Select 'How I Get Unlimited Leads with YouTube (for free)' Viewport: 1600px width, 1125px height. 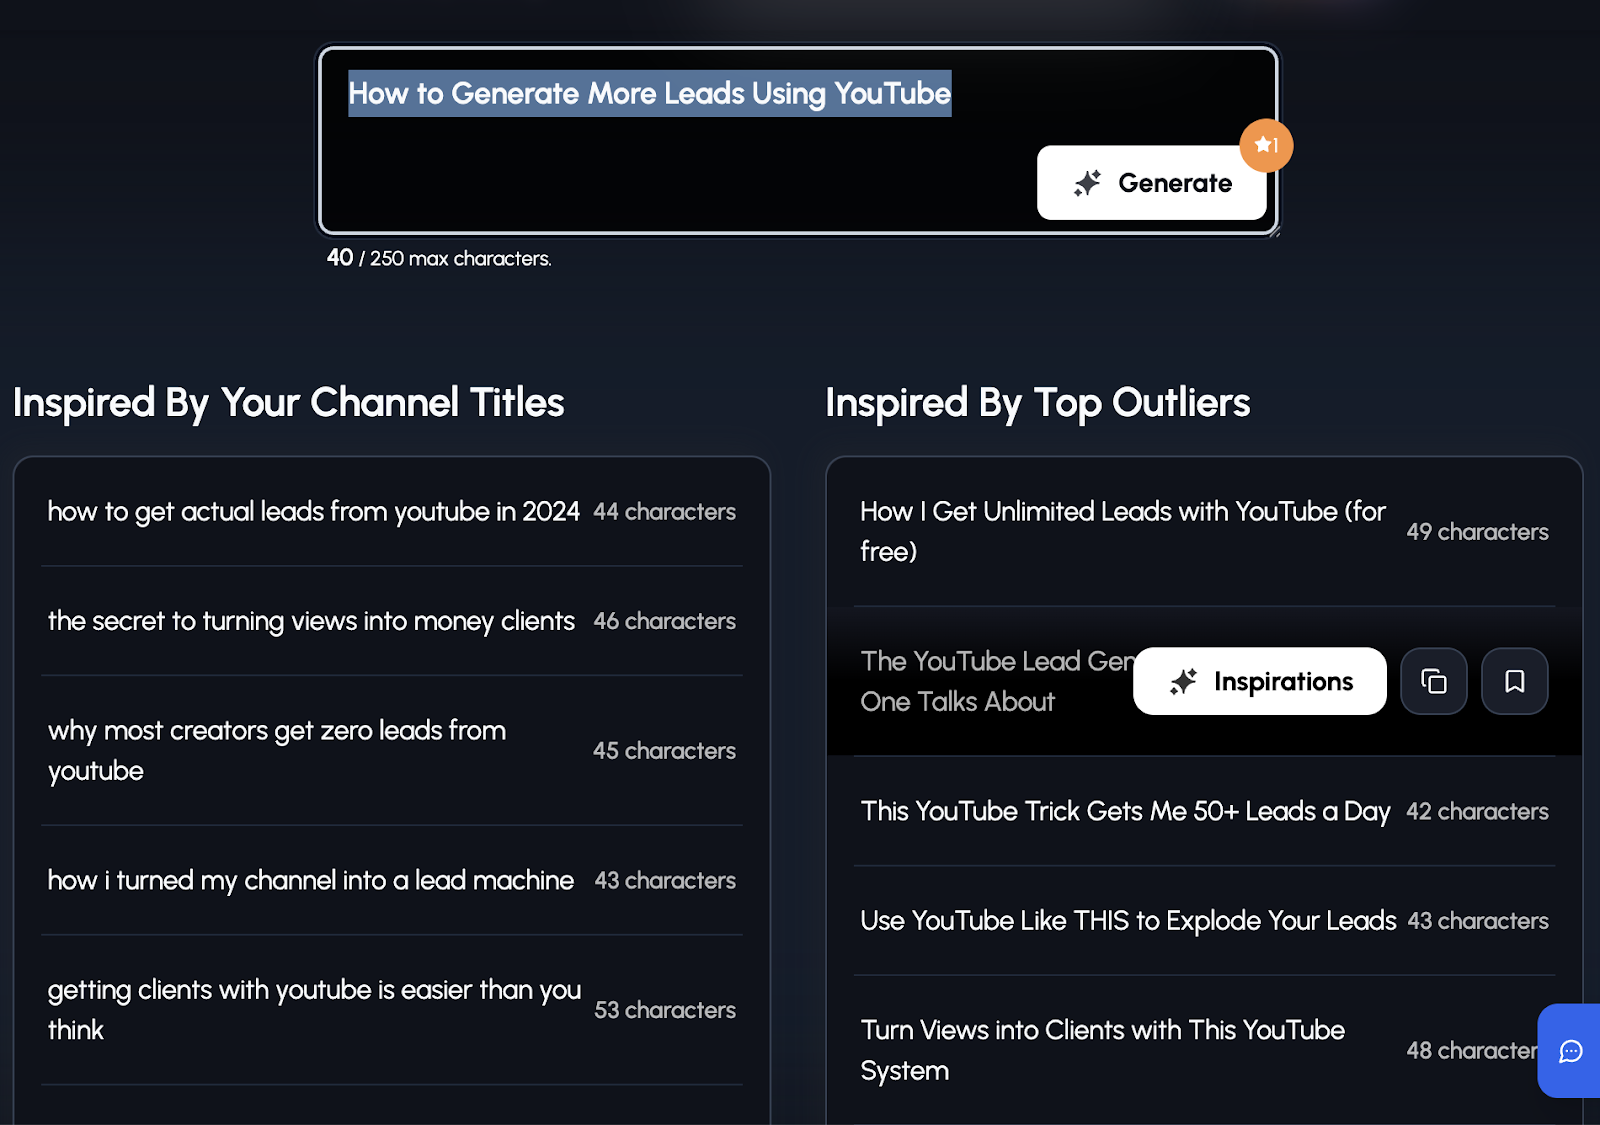pos(1122,531)
